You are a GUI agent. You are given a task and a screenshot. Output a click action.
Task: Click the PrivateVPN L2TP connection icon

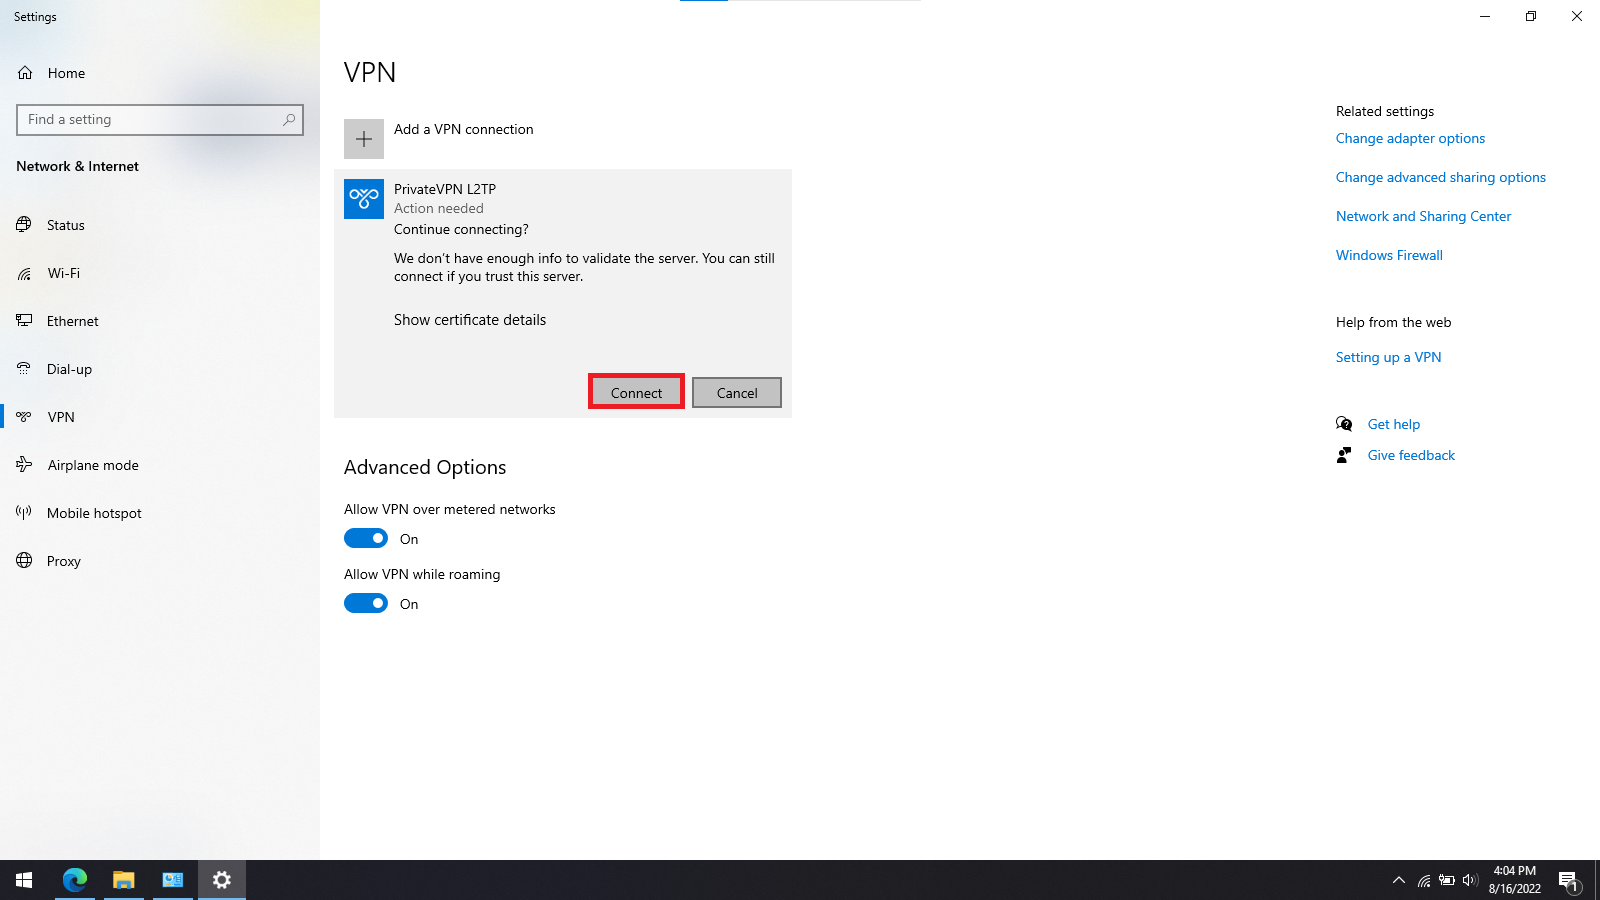(x=364, y=199)
